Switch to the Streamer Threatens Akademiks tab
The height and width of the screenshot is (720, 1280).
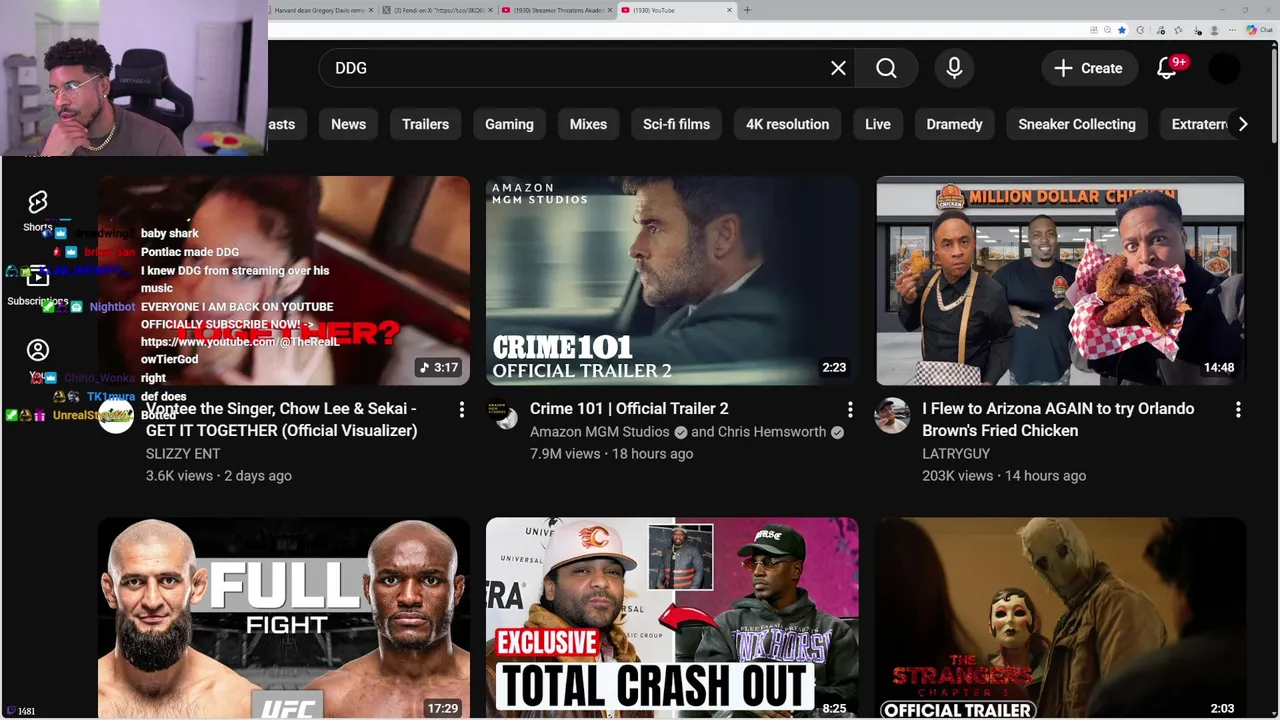pos(555,10)
